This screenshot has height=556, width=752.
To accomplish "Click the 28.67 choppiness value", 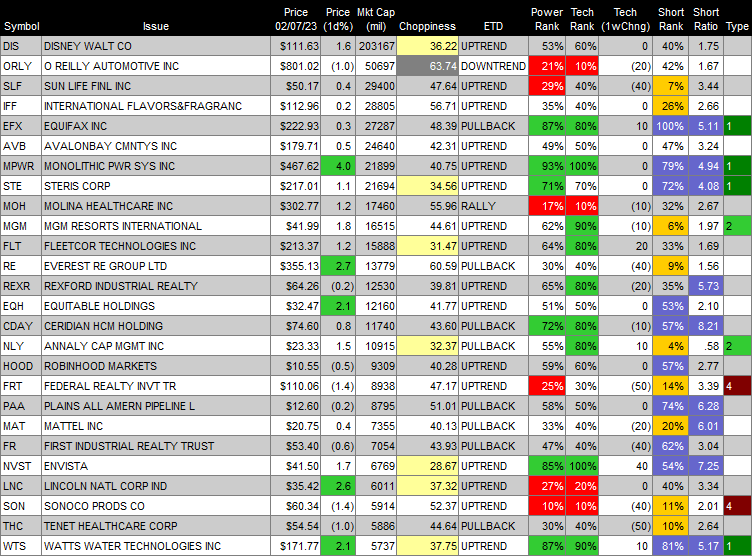I will pos(427,466).
